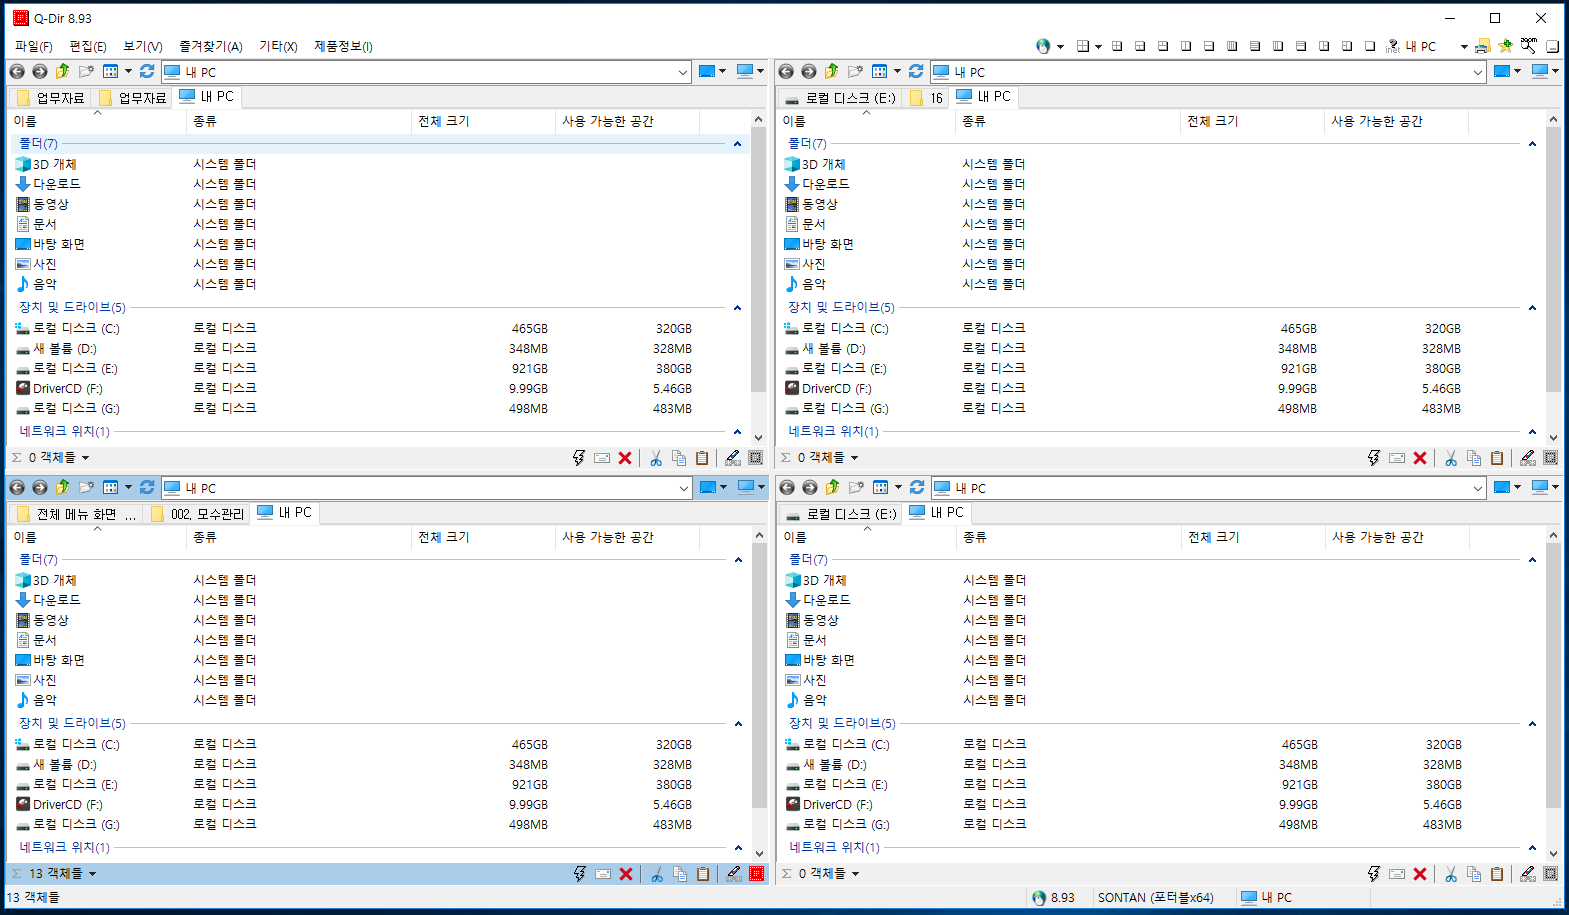1569x915 pixels.
Task: Click red X delete icon in top-left pane
Action: (x=625, y=458)
